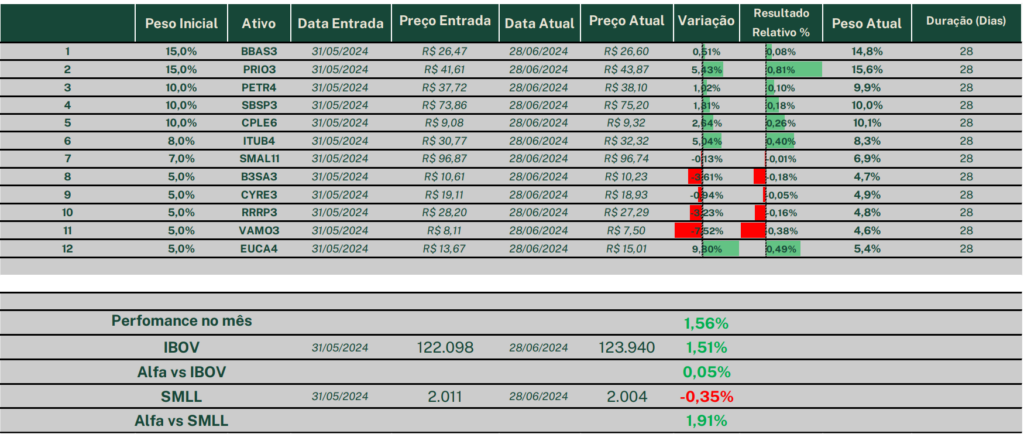
Task: Click current price R$ 27,29
Action: (x=626, y=212)
